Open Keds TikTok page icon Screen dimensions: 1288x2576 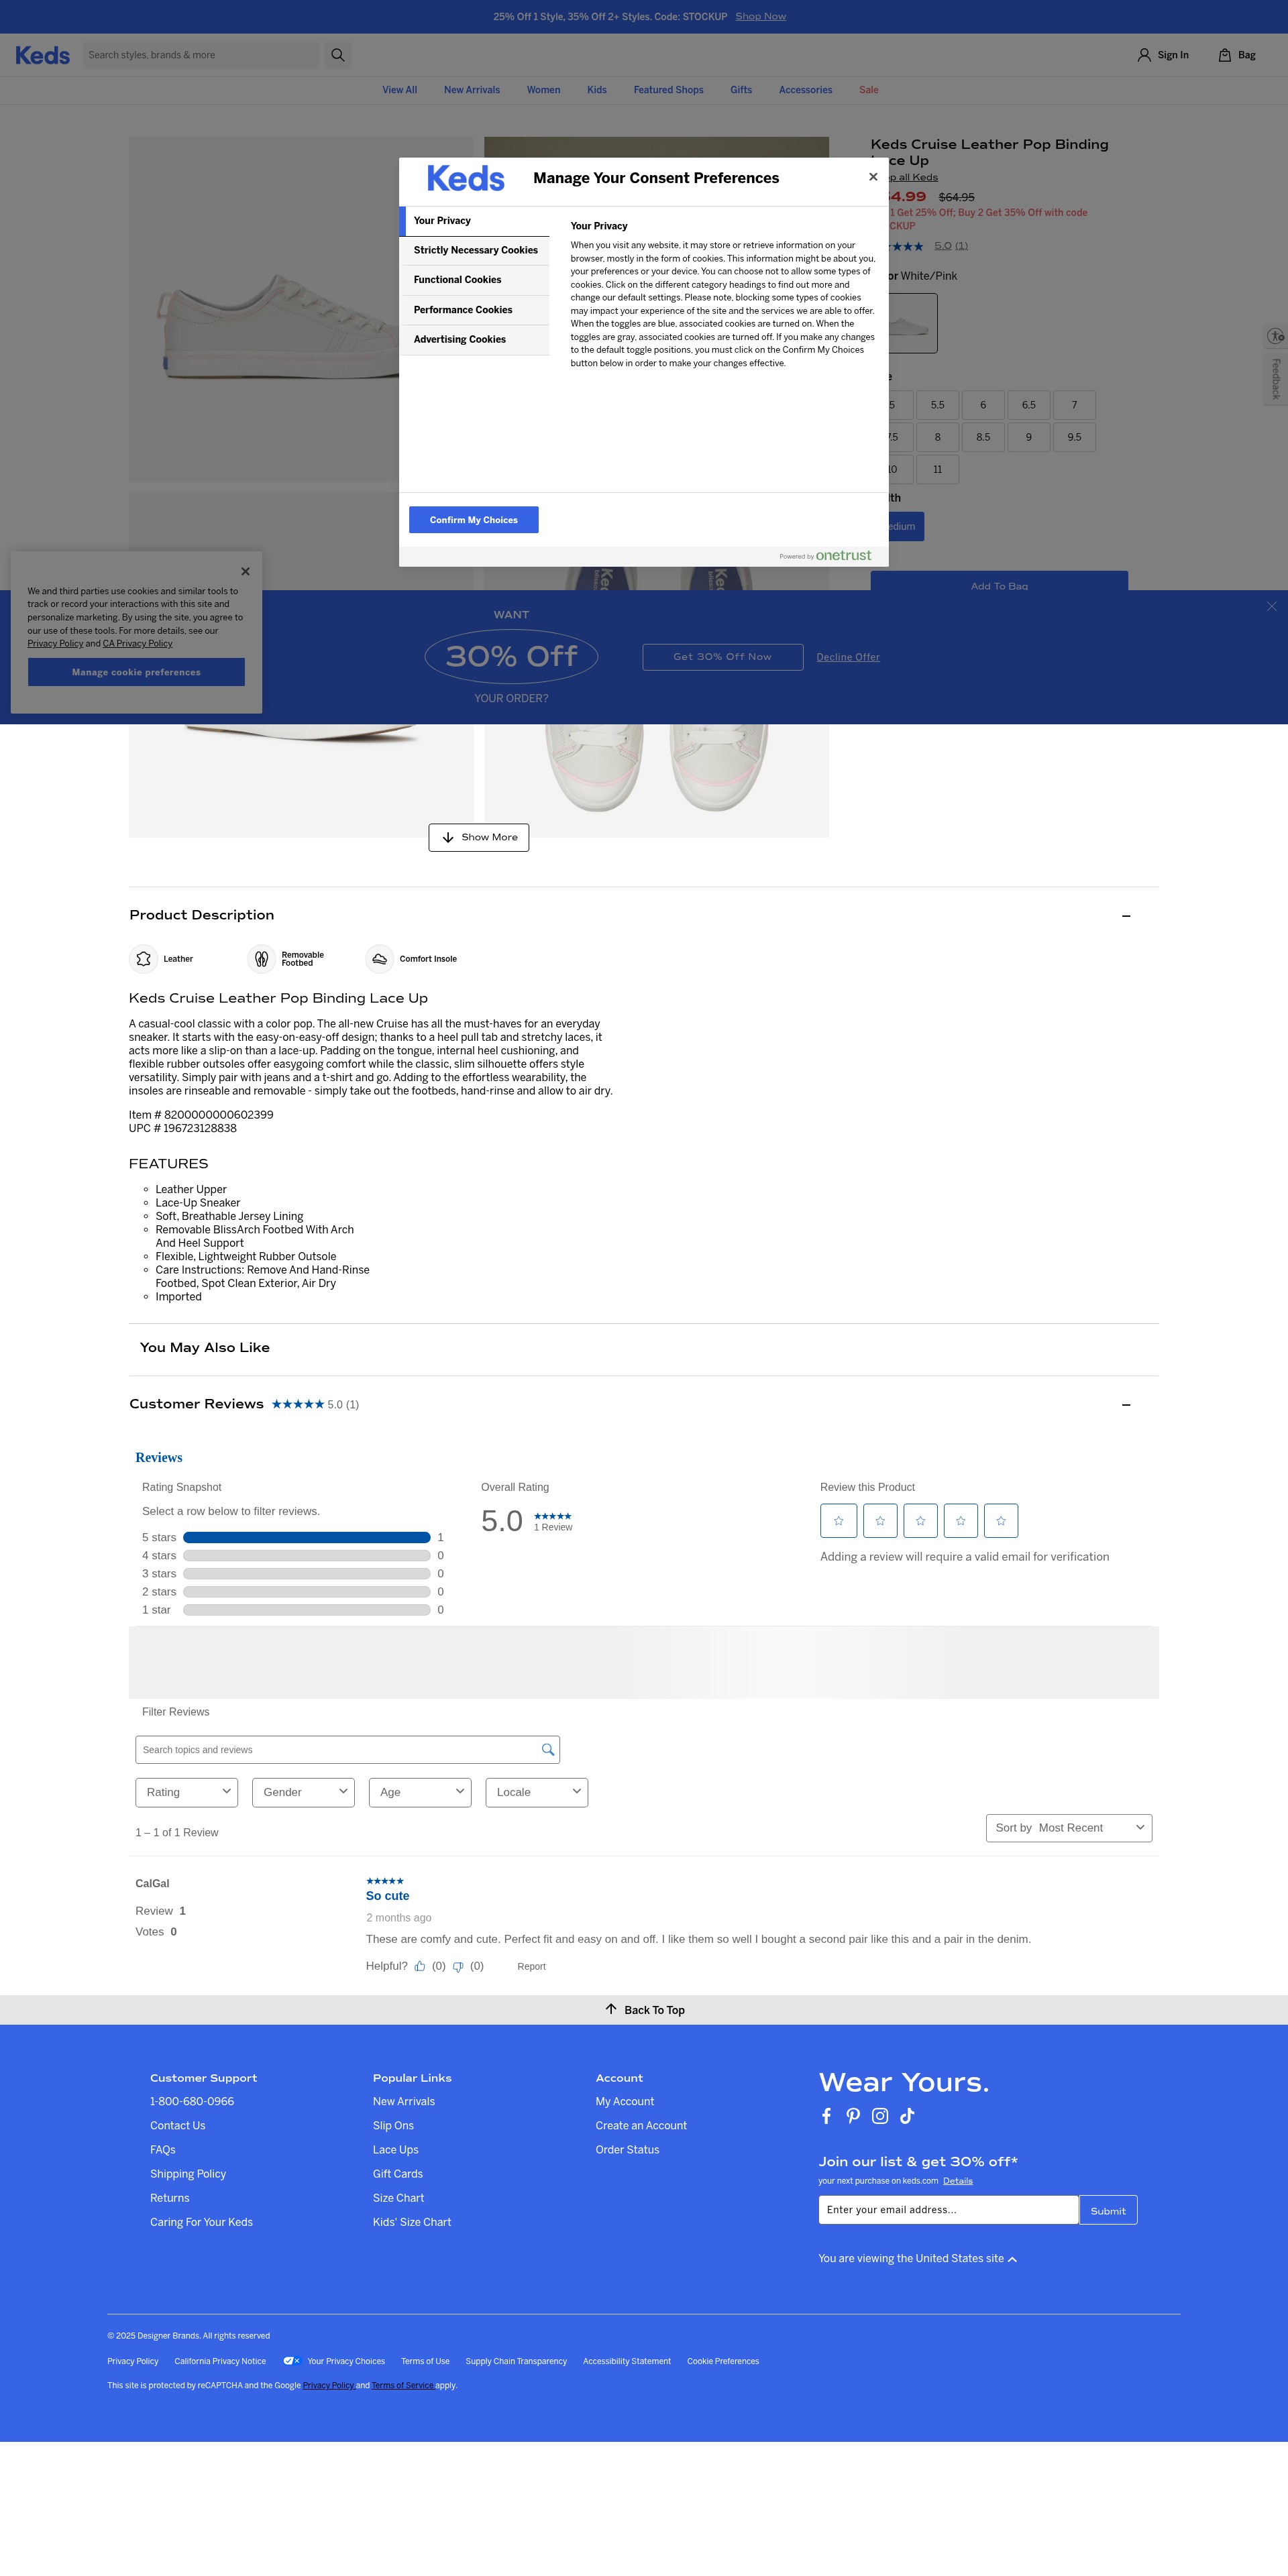907,2115
